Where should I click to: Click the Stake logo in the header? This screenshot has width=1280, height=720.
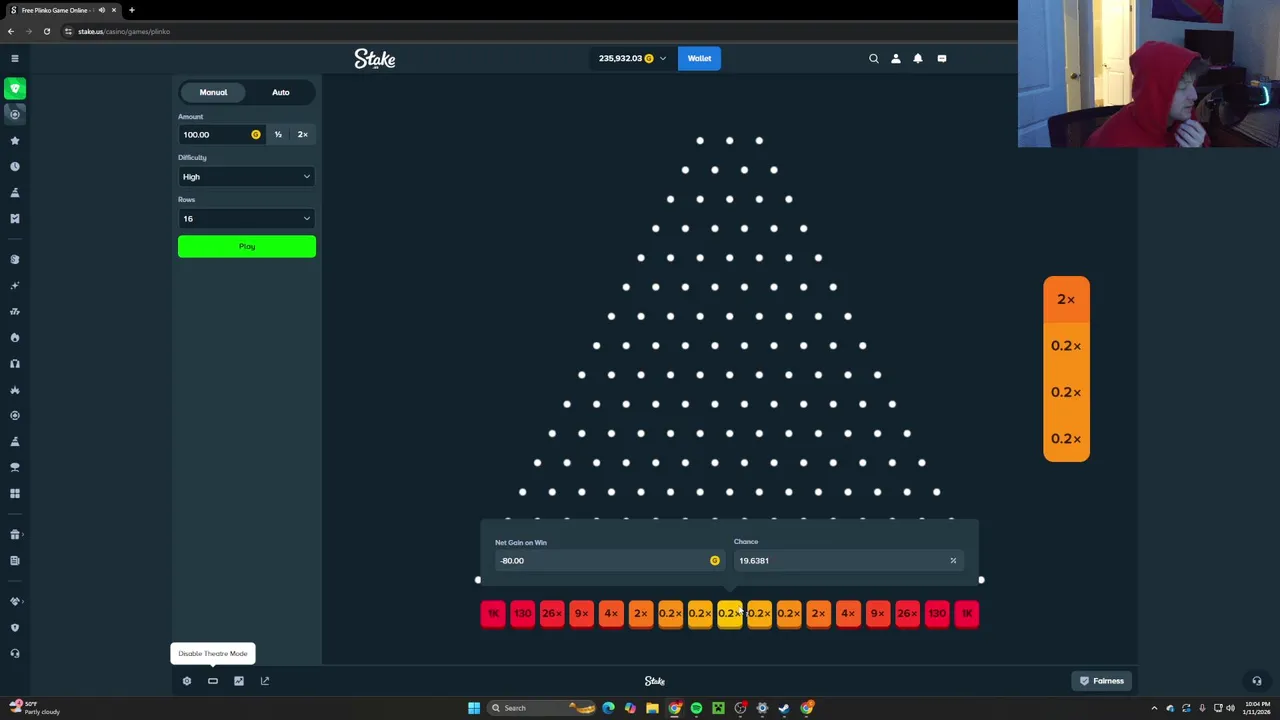coord(375,59)
